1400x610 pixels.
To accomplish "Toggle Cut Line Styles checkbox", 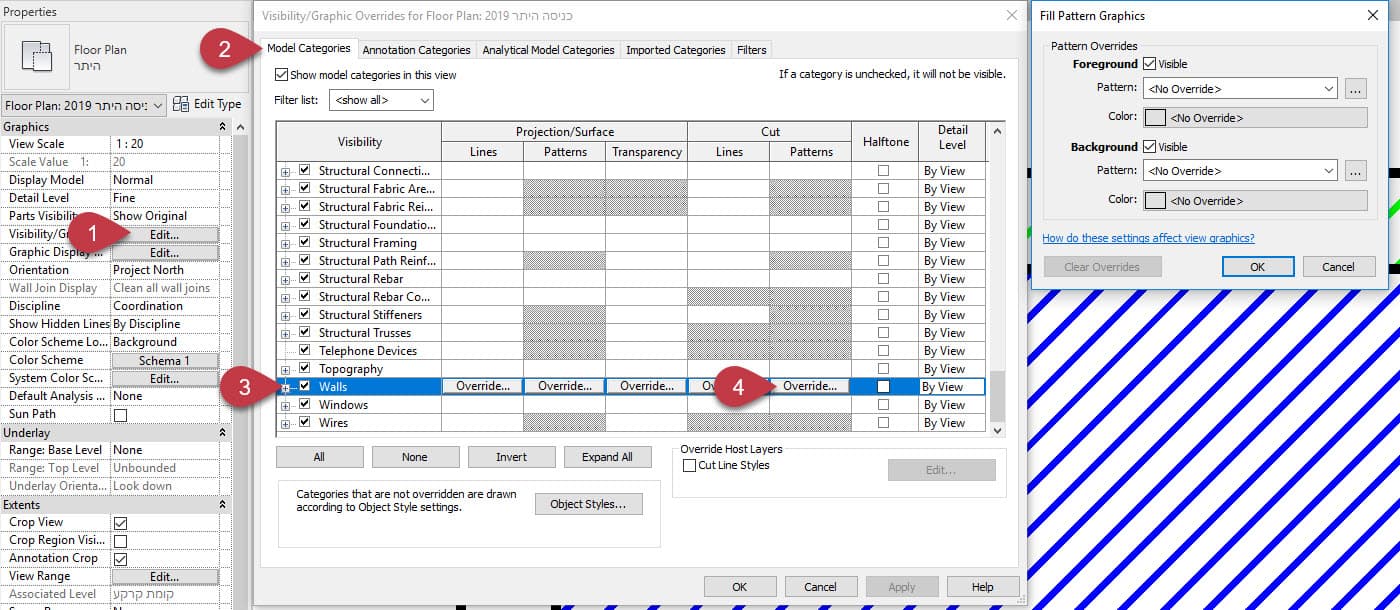I will point(689,465).
